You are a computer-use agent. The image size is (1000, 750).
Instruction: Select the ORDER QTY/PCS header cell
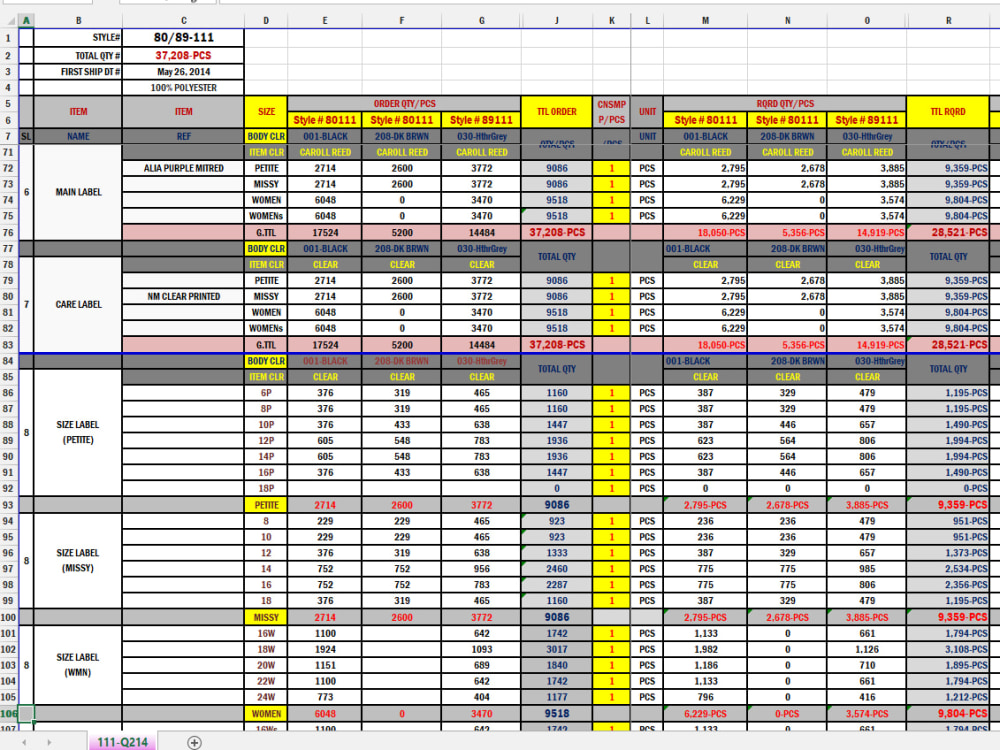[x=404, y=103]
